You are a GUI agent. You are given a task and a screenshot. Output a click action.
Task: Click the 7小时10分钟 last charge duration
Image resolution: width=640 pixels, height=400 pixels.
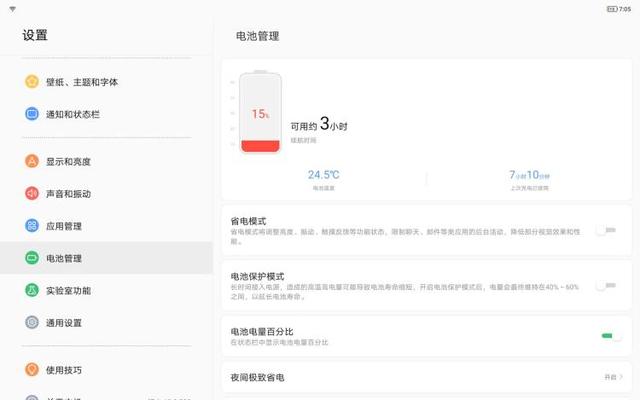529,175
